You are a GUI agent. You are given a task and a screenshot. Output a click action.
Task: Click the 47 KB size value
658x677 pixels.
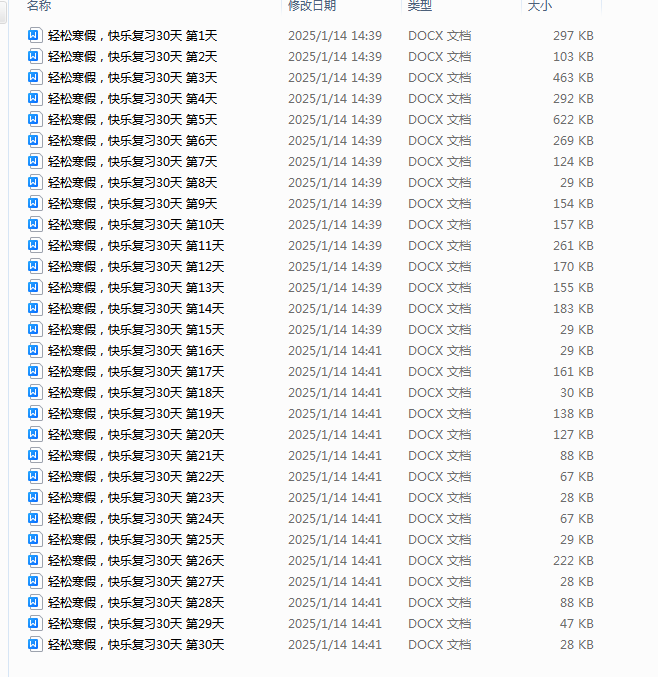577,624
